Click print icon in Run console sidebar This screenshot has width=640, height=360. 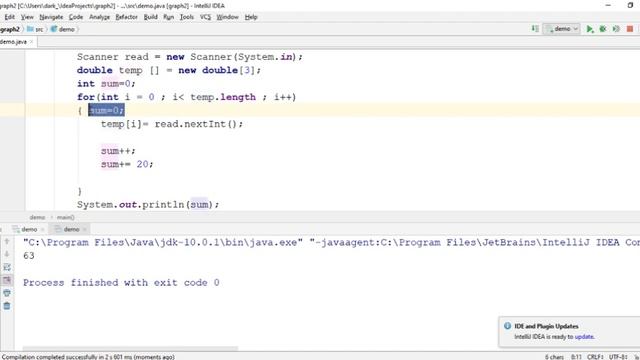coord(7,293)
